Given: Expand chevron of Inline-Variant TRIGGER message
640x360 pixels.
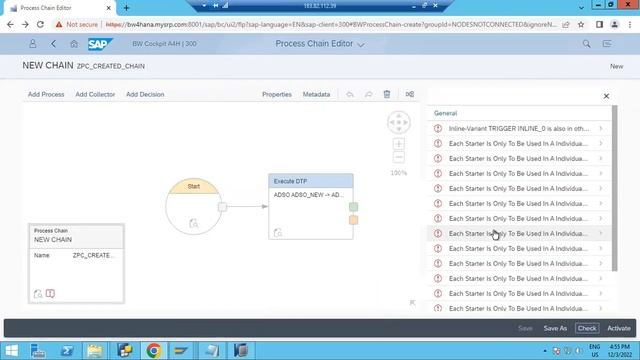Looking at the screenshot, I should pyautogui.click(x=601, y=129).
